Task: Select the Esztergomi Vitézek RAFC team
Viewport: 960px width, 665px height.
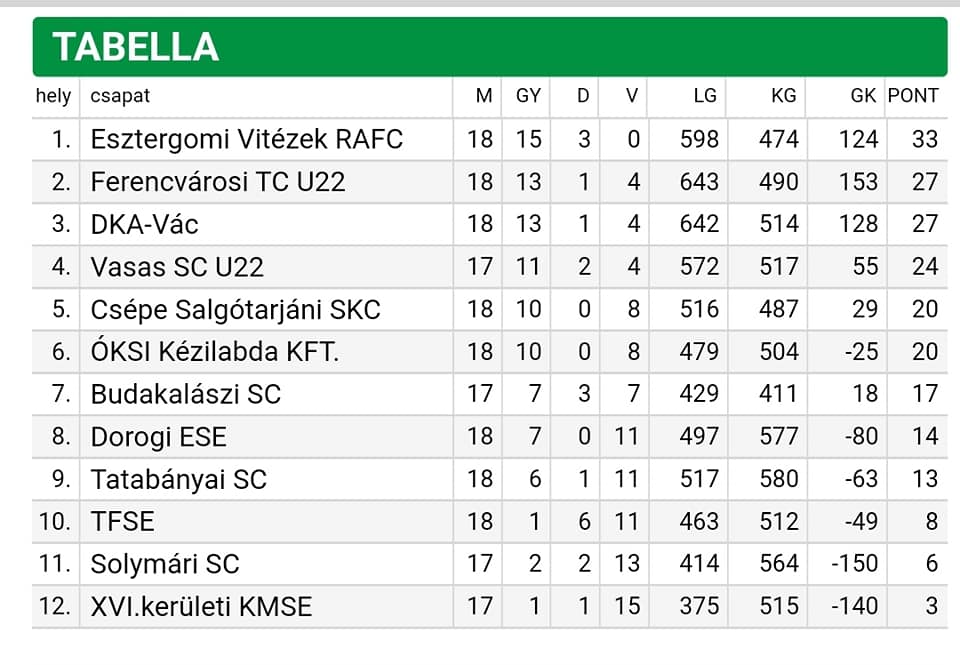Action: coord(247,139)
